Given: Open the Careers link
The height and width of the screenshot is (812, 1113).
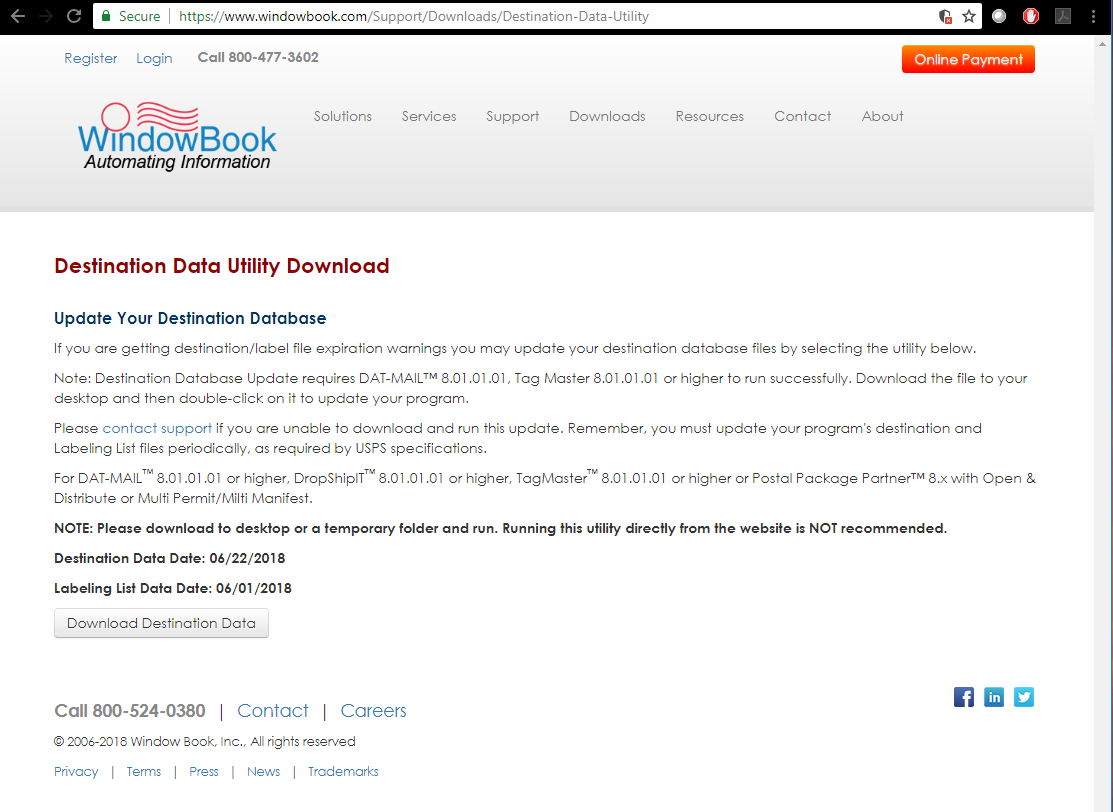Looking at the screenshot, I should (373, 710).
